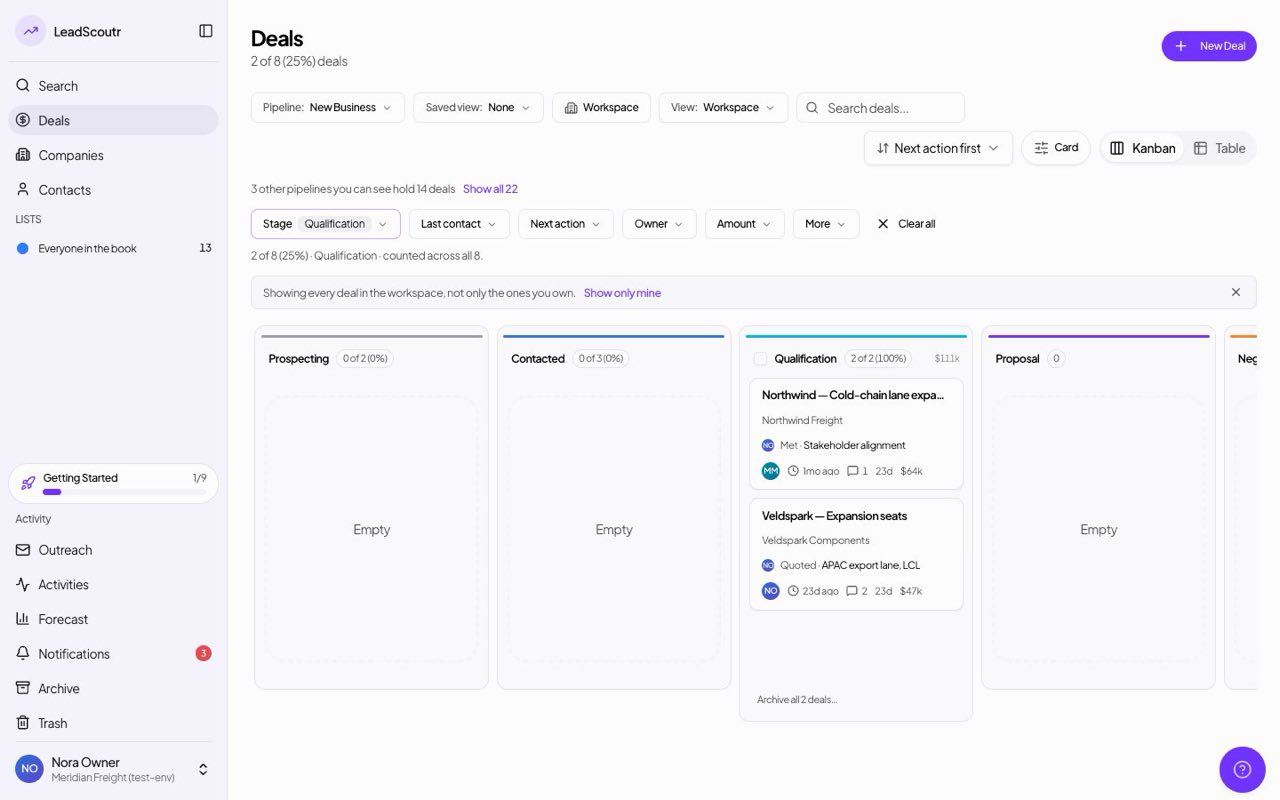Viewport: 1280px width, 800px height.
Task: Click Stakeholder alignment activity on Northwind card
Action: click(854, 446)
